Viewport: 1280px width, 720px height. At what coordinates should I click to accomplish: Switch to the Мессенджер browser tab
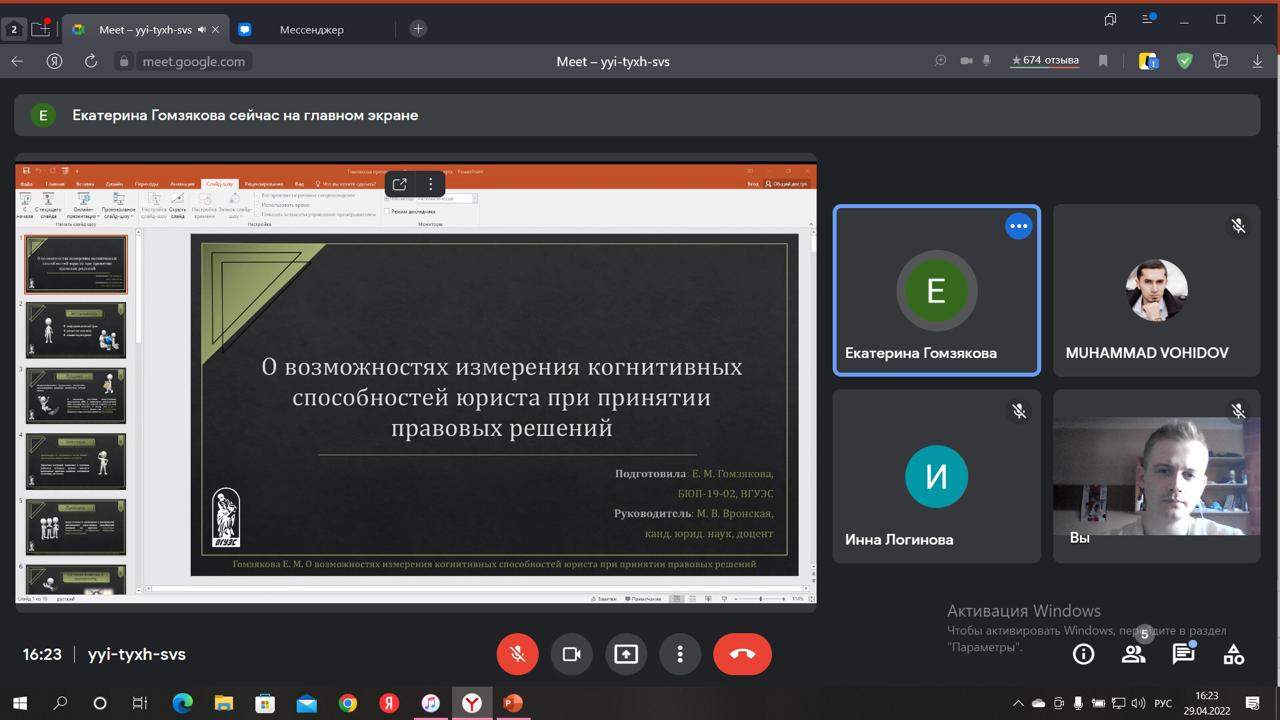click(311, 30)
